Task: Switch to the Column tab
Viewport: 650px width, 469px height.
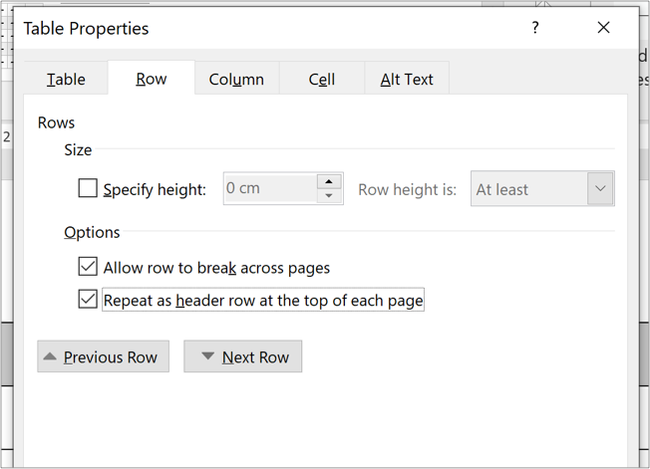Action: [236, 79]
